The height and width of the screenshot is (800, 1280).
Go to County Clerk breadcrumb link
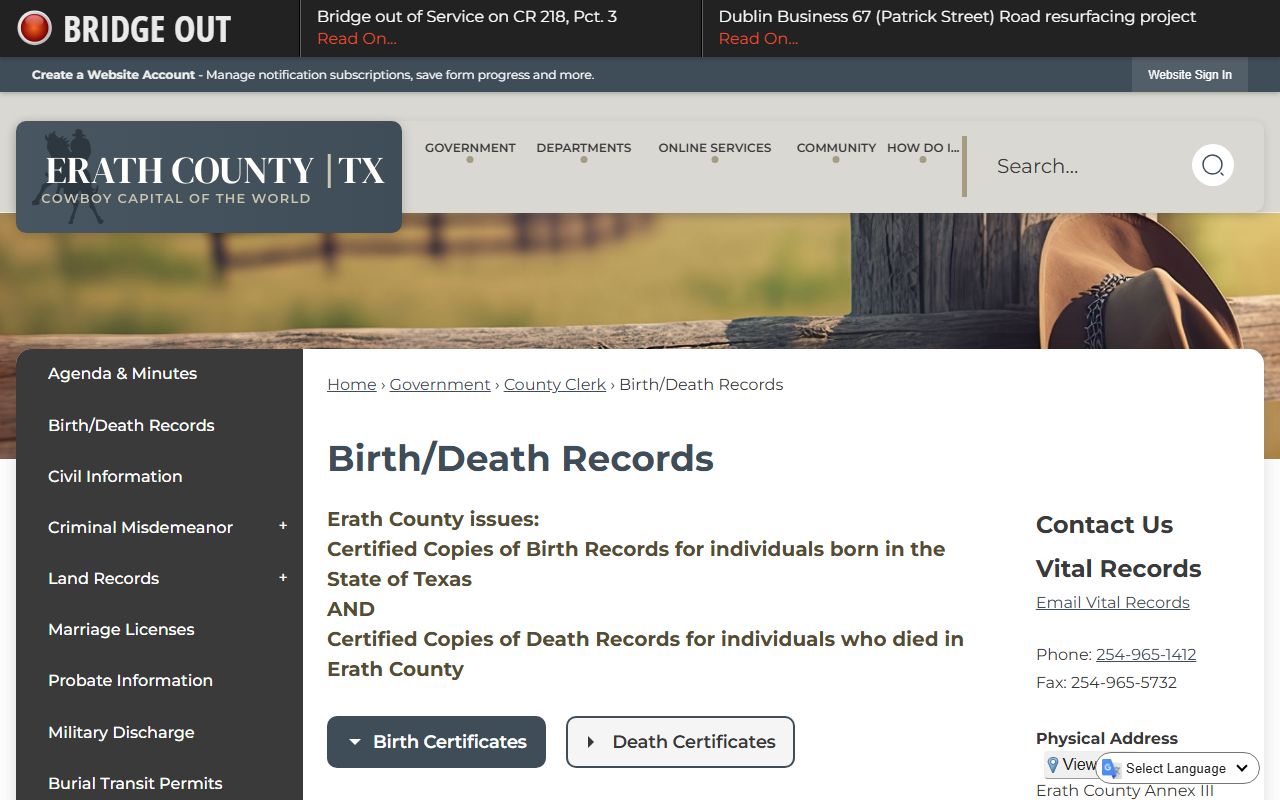(555, 384)
